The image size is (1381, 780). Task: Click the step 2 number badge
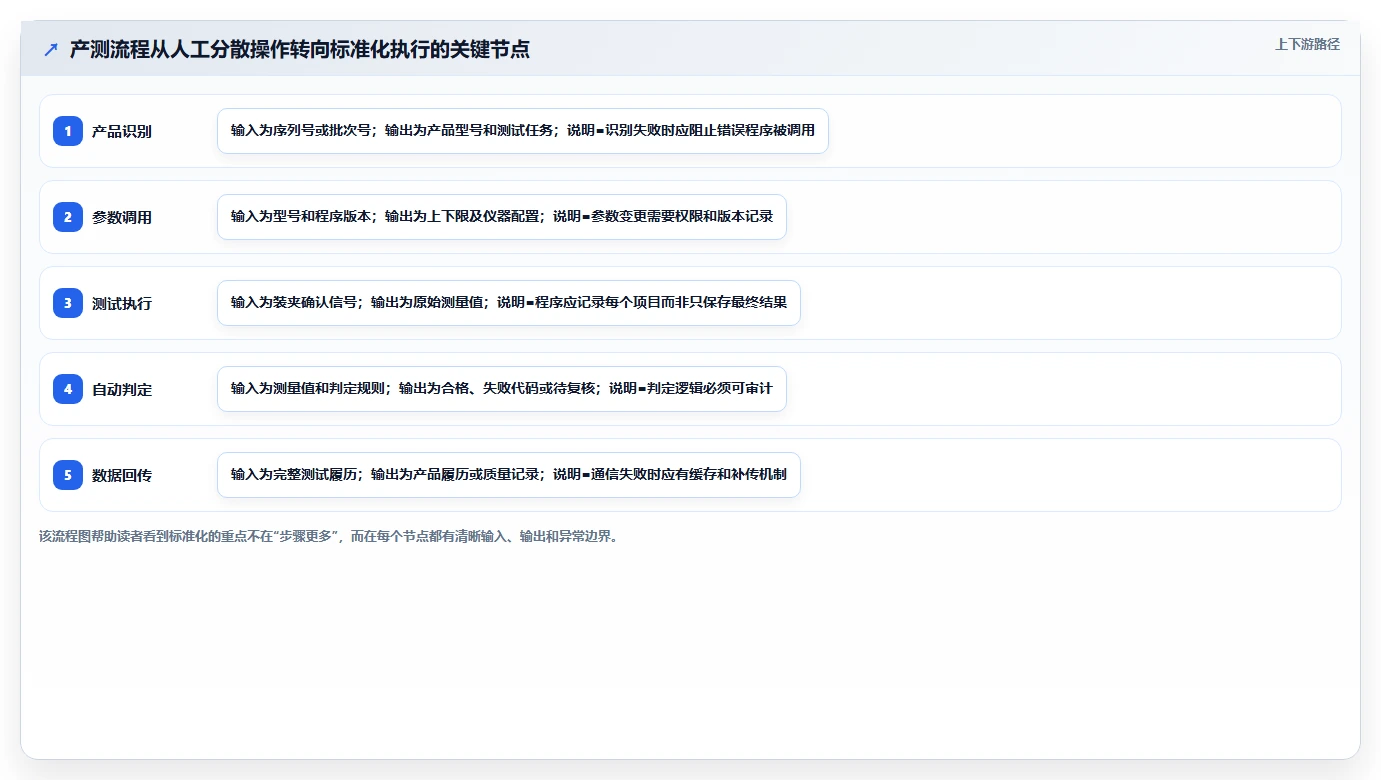pos(68,217)
